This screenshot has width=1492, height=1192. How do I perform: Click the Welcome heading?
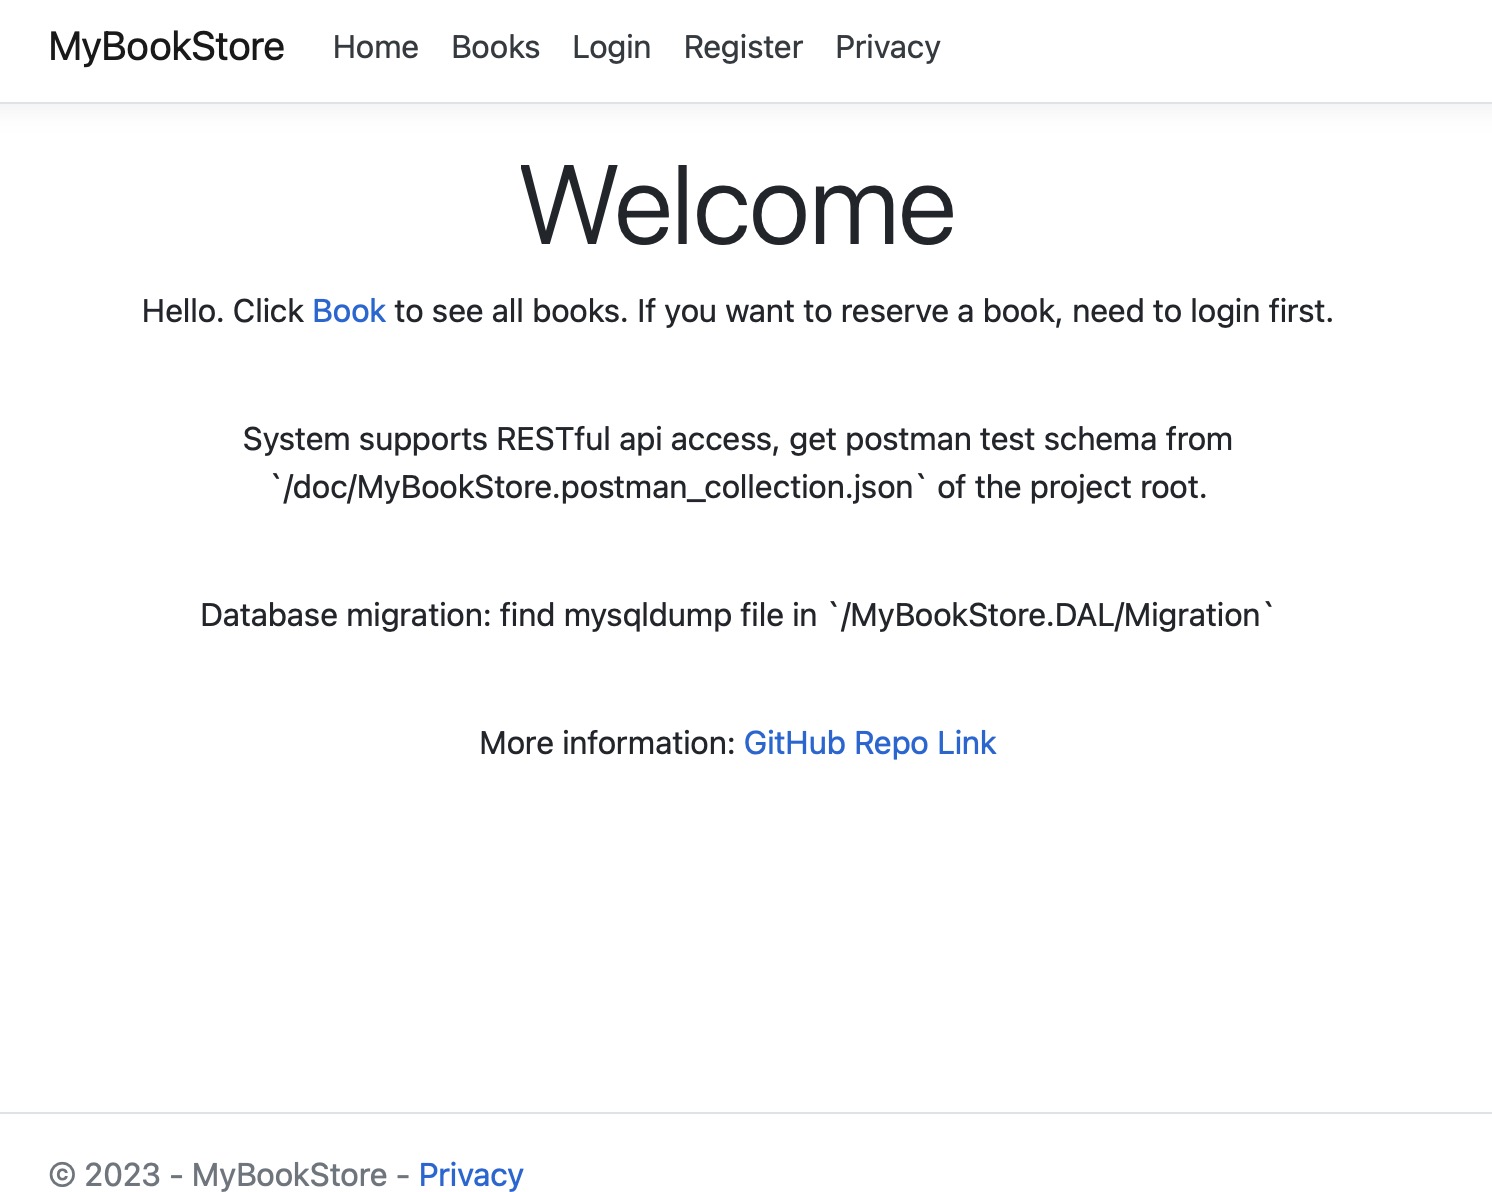pos(738,206)
